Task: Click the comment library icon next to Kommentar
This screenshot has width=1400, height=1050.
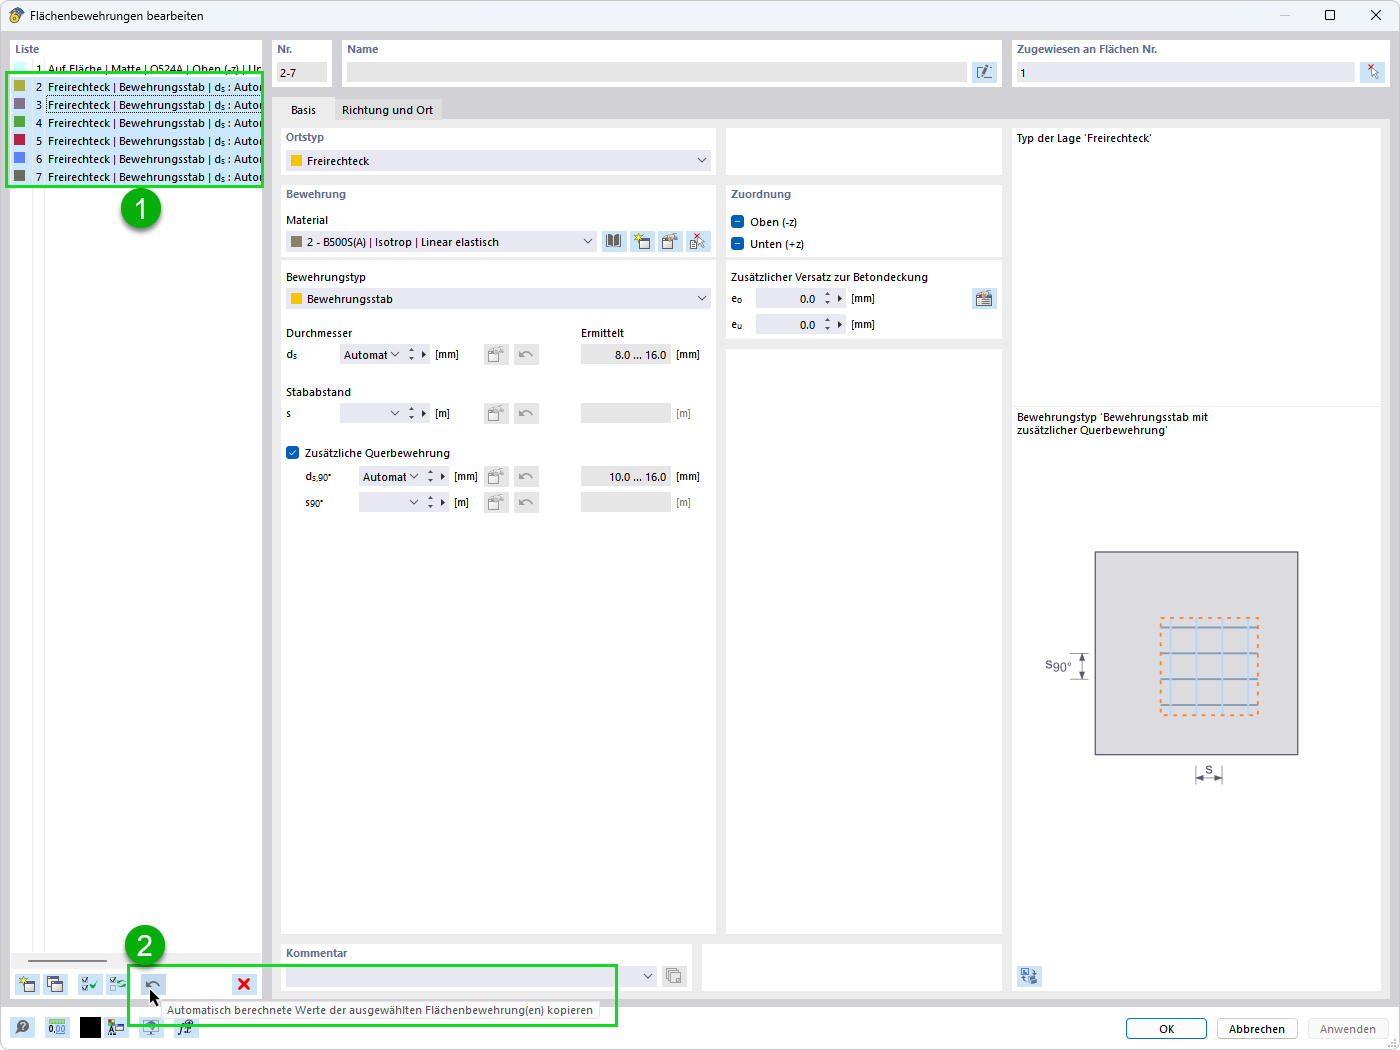Action: (674, 976)
